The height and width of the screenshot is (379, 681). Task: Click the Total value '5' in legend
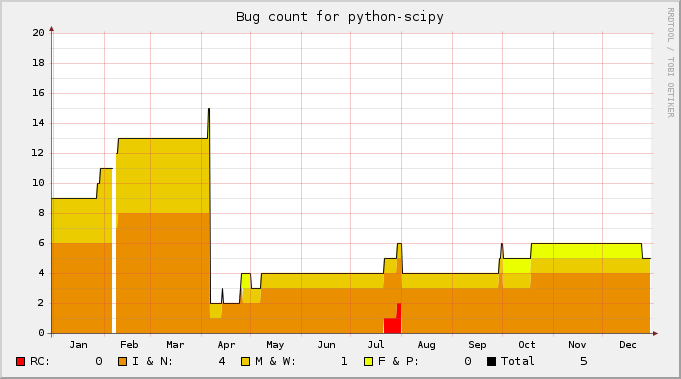pos(584,361)
